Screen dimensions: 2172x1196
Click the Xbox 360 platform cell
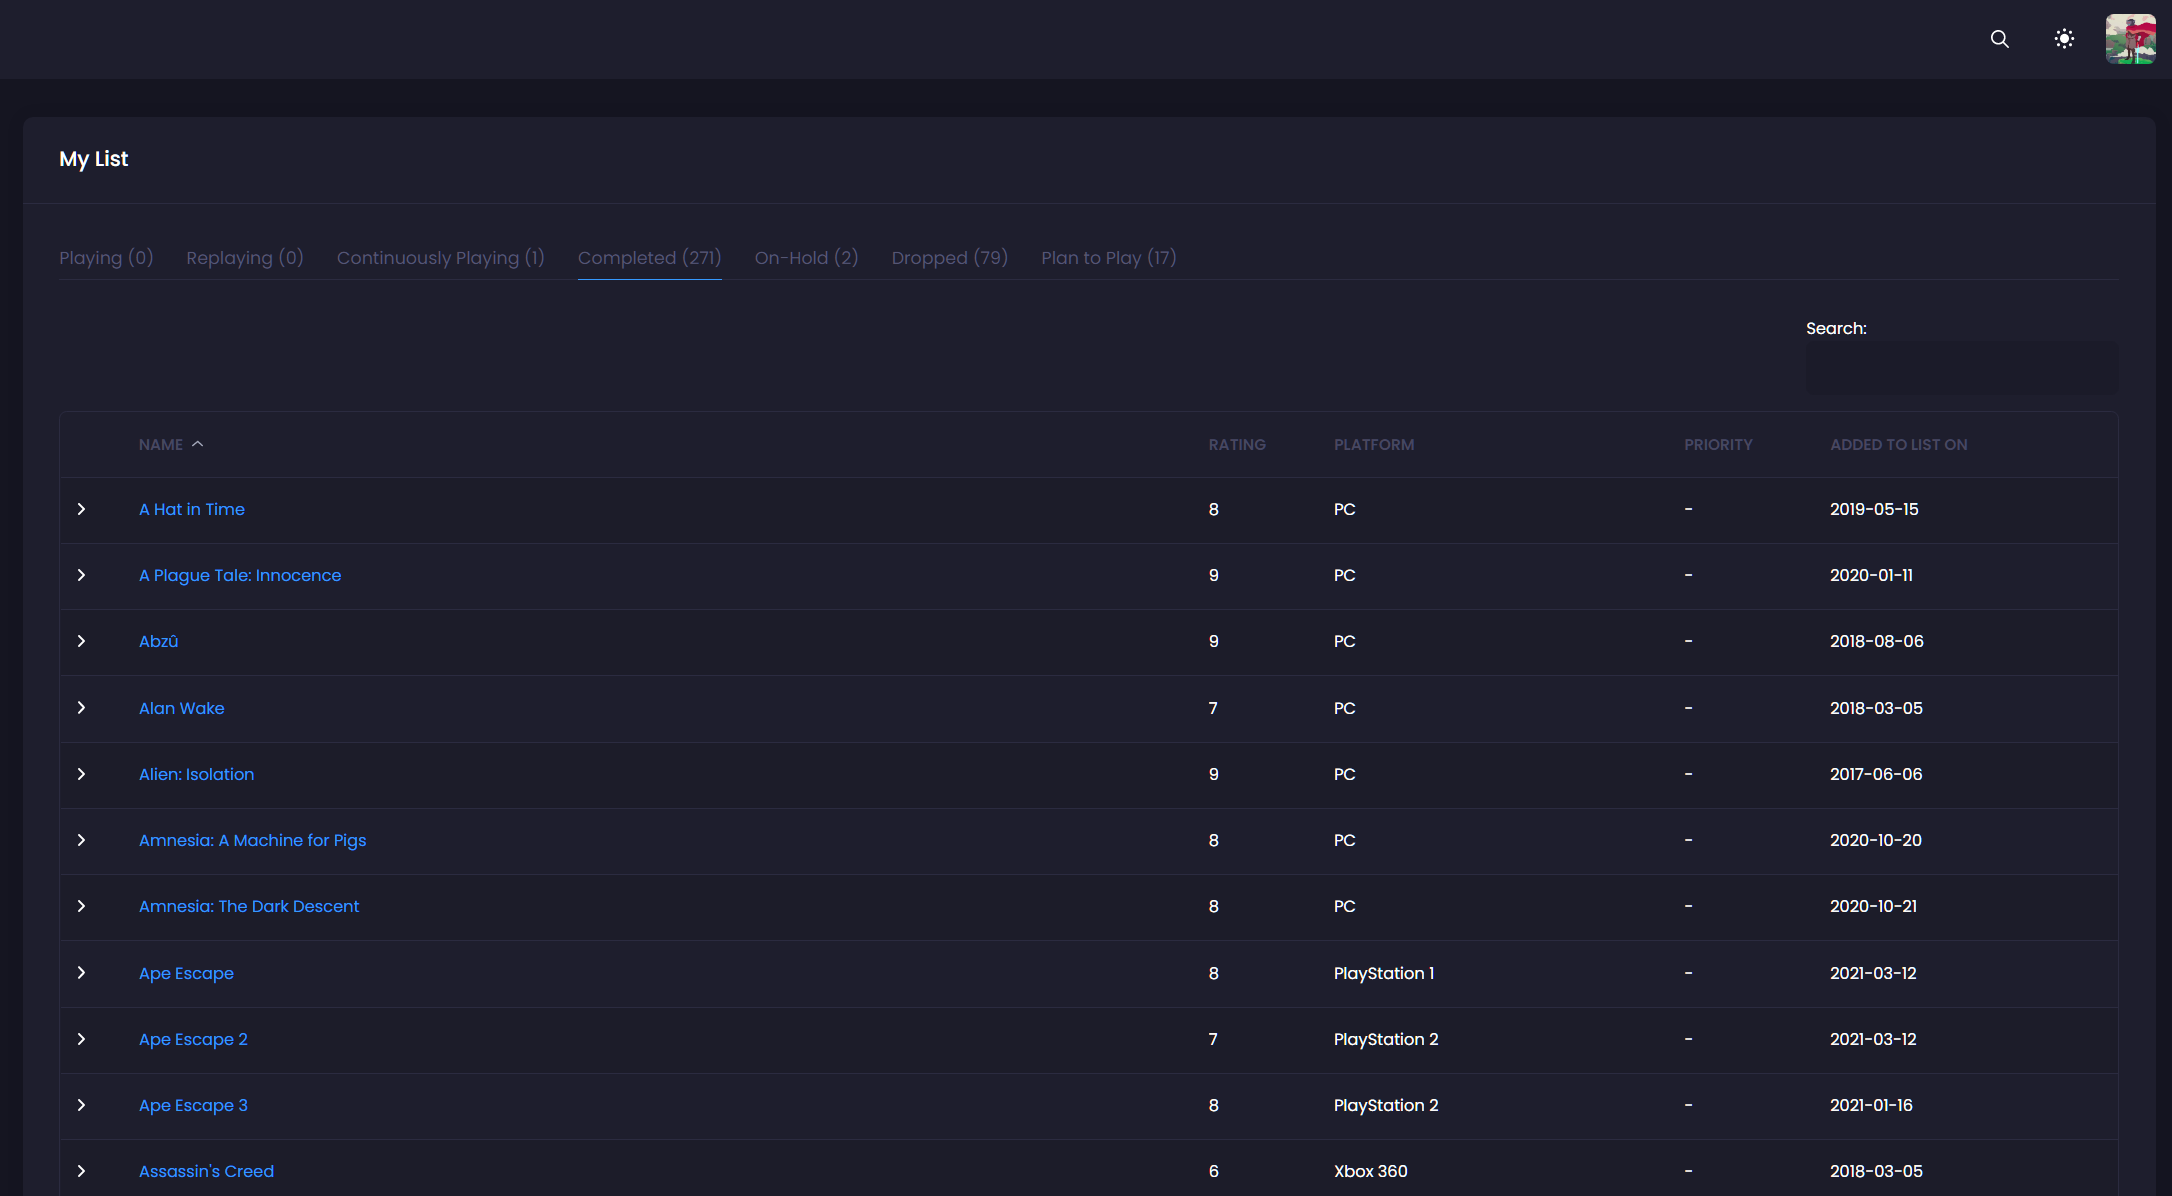pos(1371,1171)
